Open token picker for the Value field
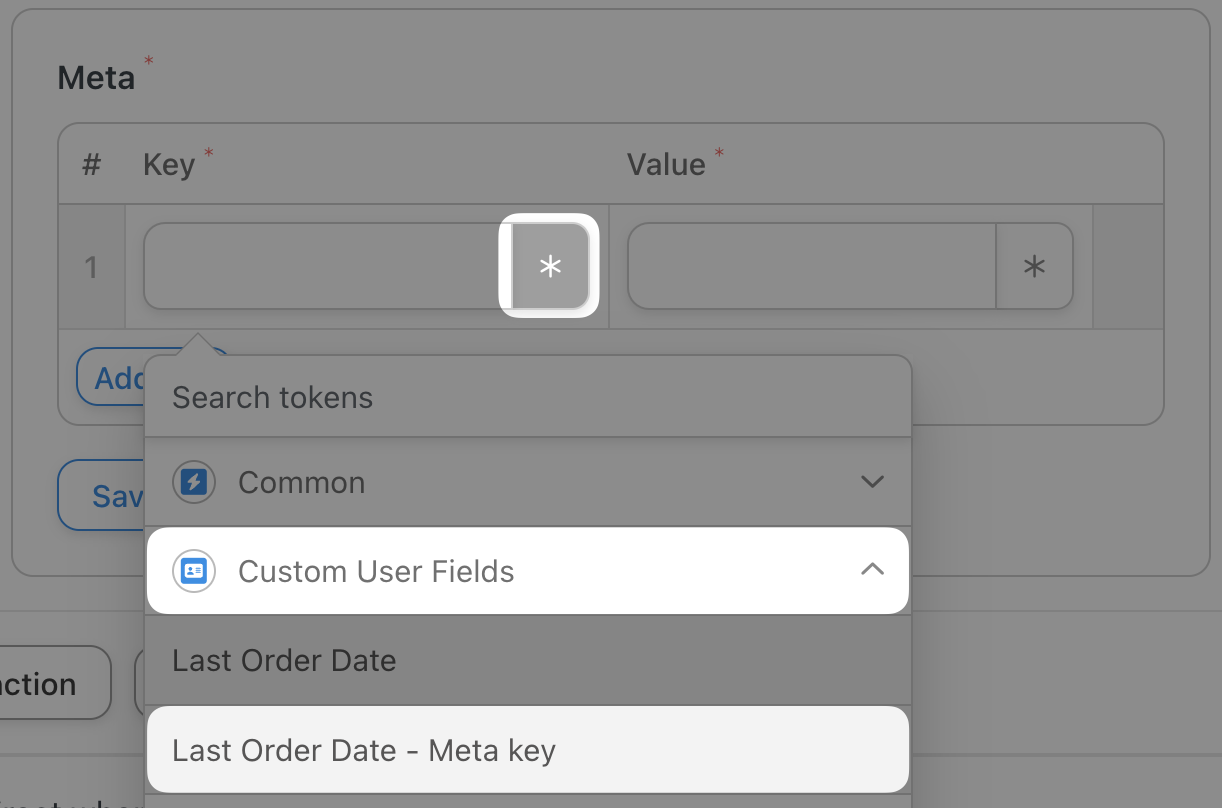Viewport: 1222px width, 808px height. tap(1034, 266)
